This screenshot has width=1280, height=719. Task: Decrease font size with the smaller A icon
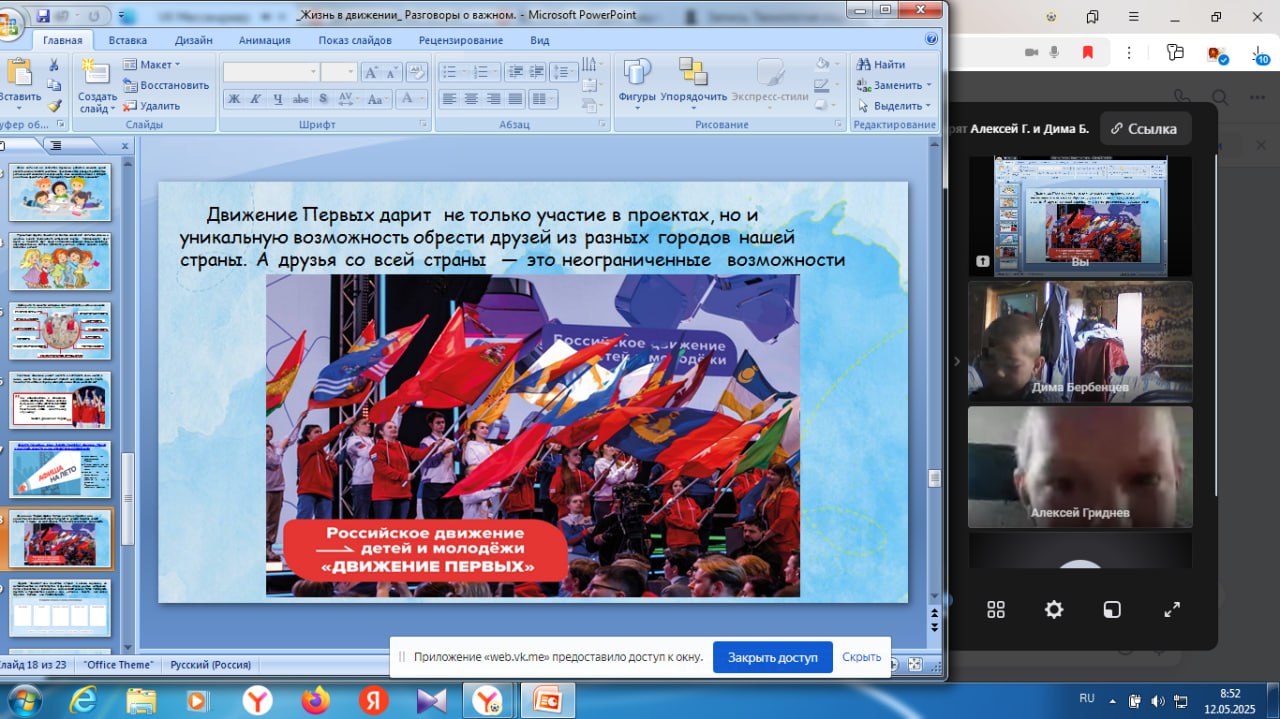pos(392,72)
